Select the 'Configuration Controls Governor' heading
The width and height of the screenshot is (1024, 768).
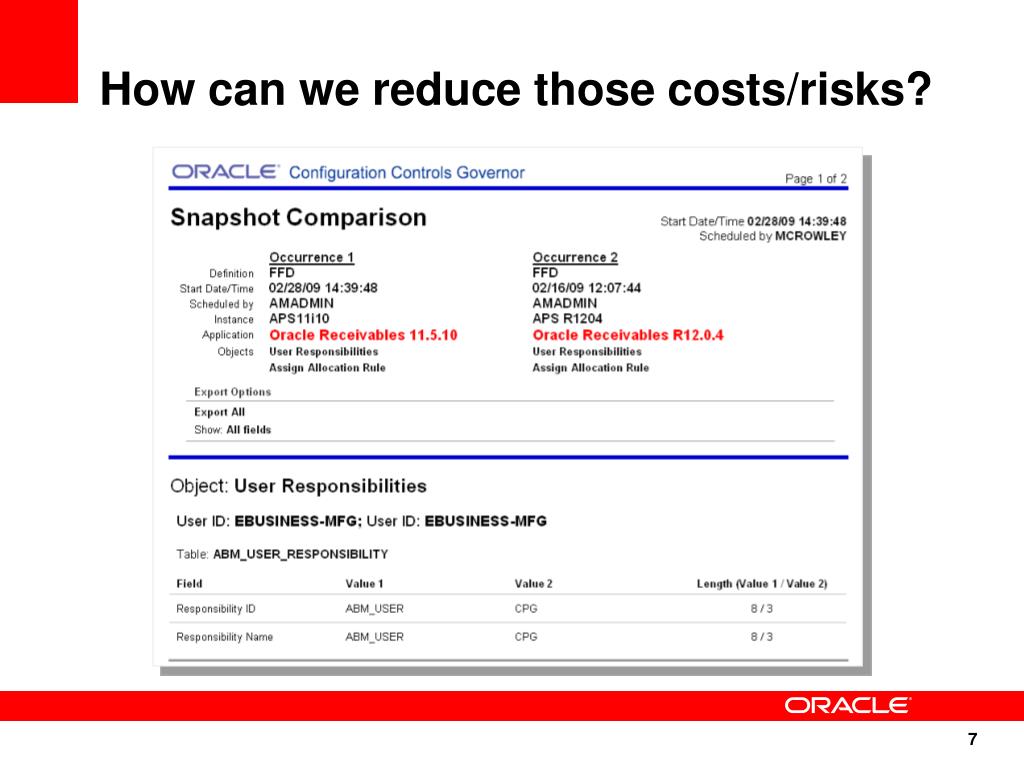coord(406,172)
